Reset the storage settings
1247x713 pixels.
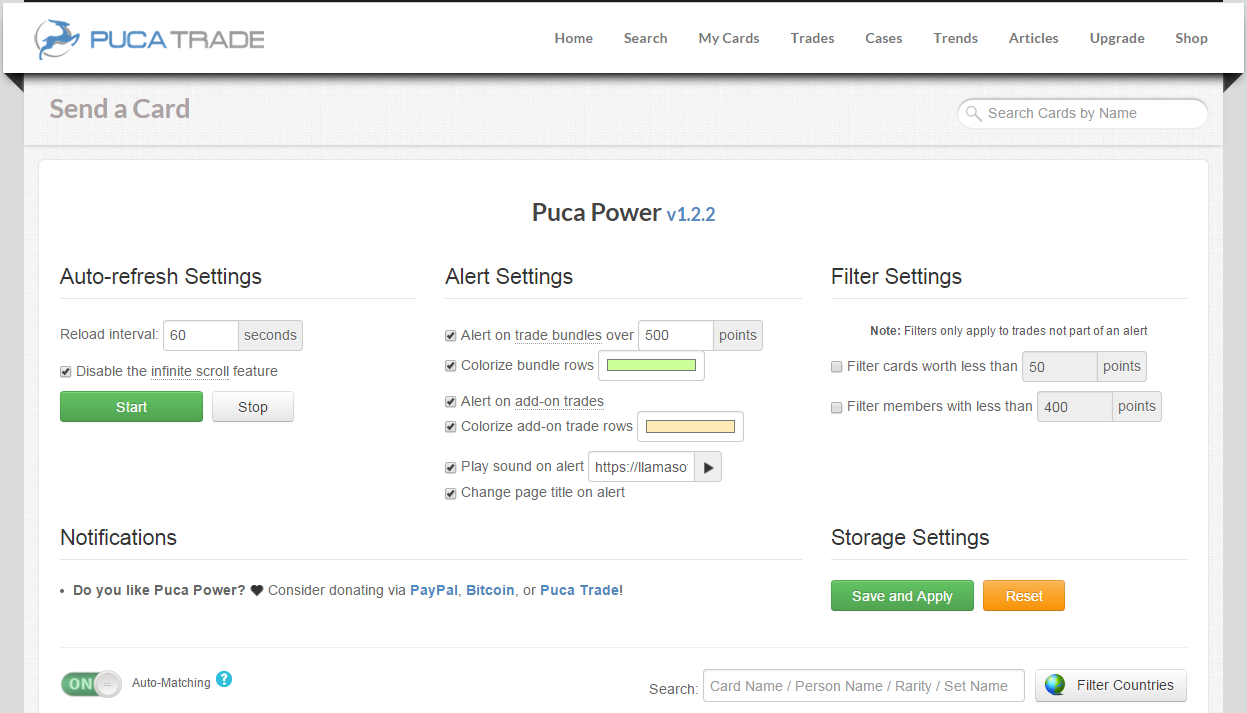pos(1024,596)
